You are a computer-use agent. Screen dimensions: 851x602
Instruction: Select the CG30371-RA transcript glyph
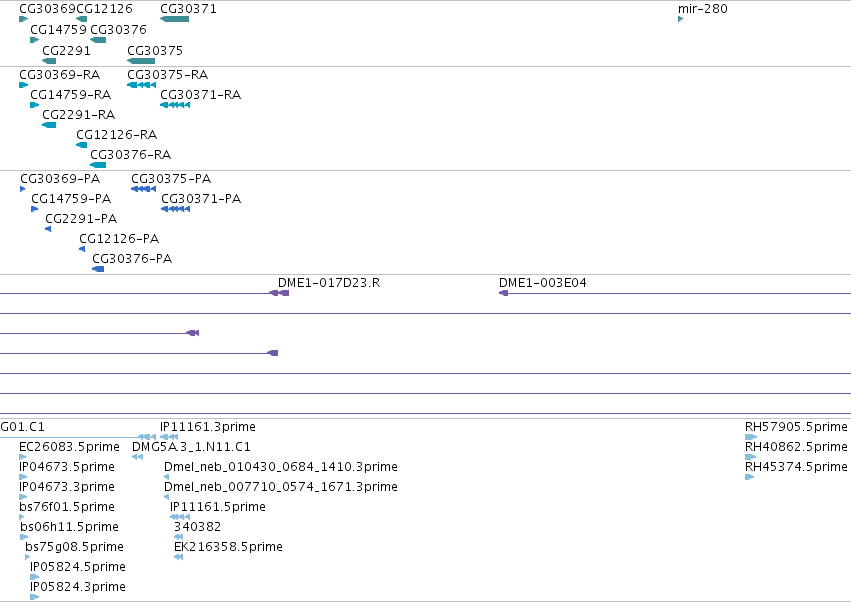point(175,105)
